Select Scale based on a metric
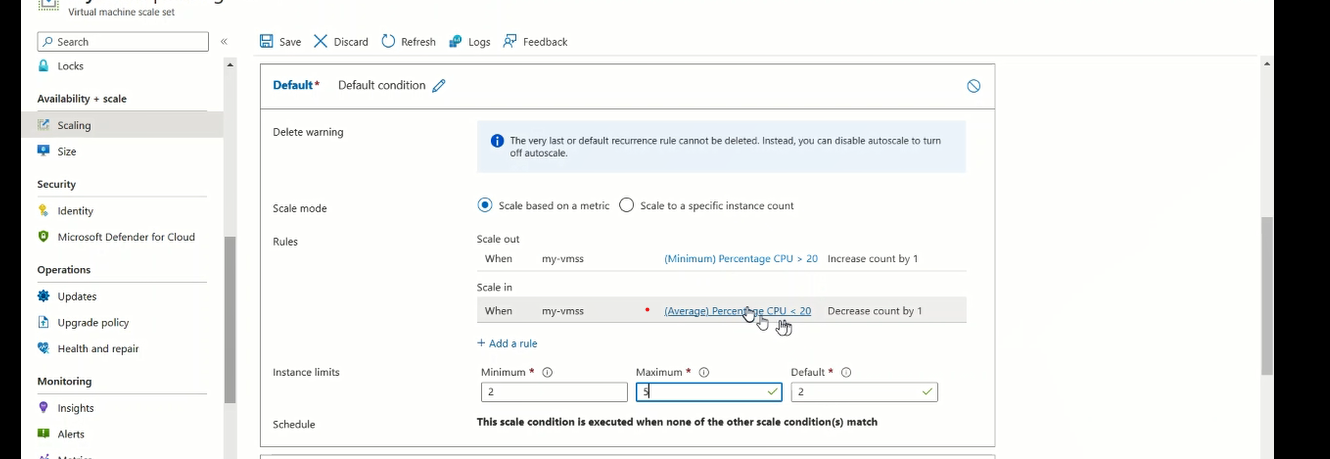 pos(485,206)
